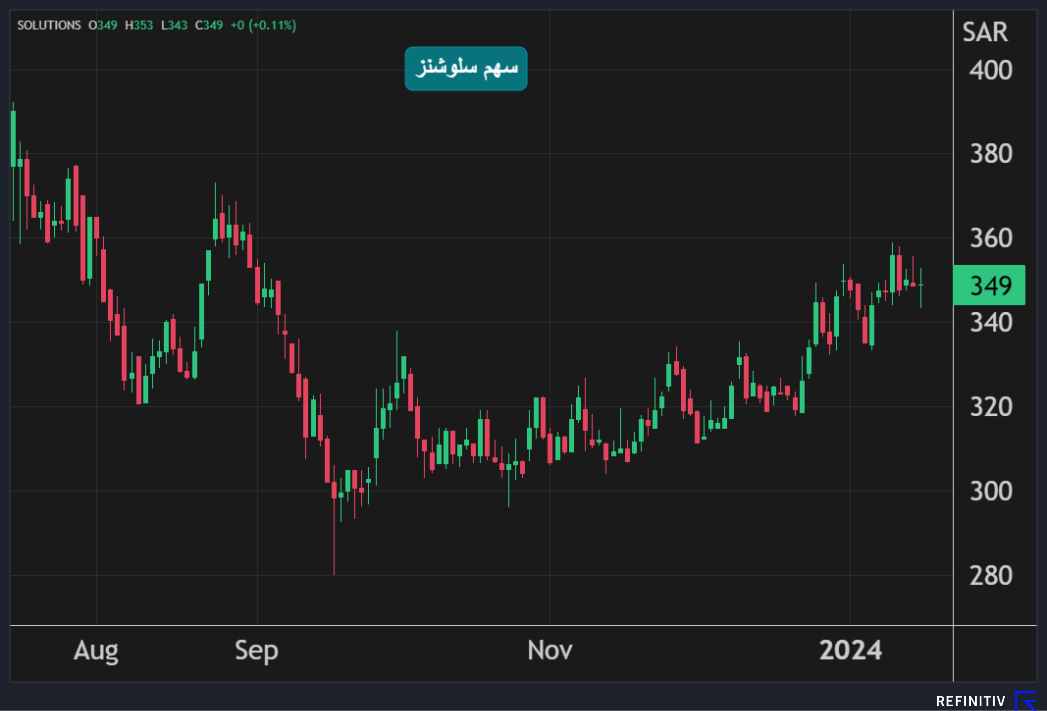Click the high value H353
The height and width of the screenshot is (711, 1047).
coord(140,25)
